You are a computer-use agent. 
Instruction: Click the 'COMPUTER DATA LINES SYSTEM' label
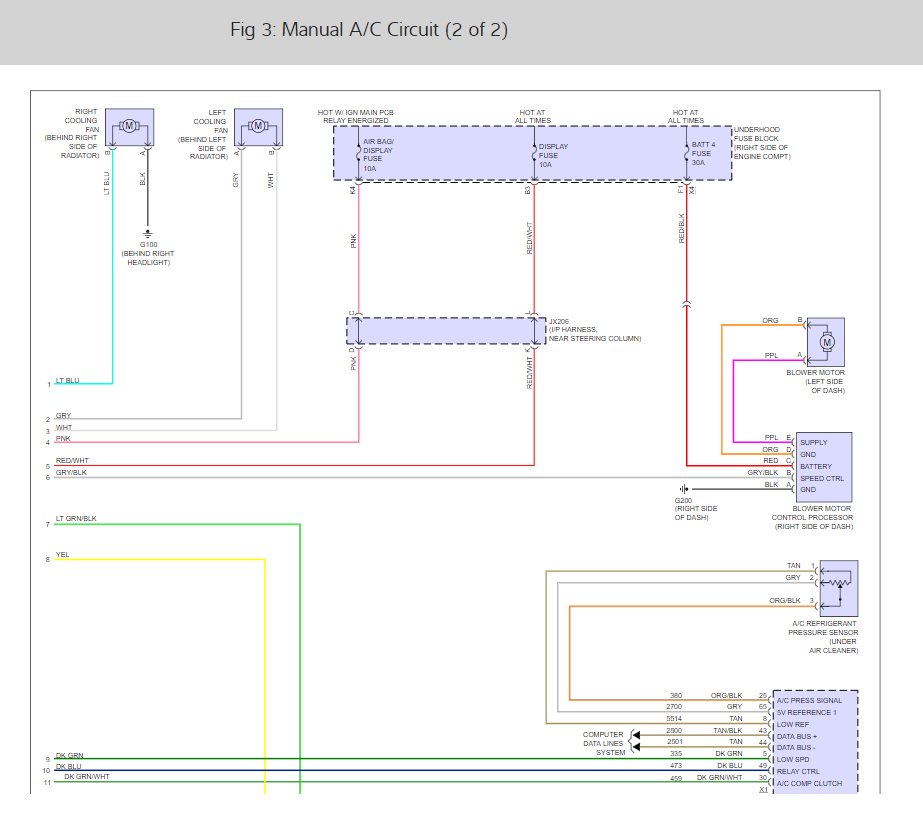(x=603, y=743)
